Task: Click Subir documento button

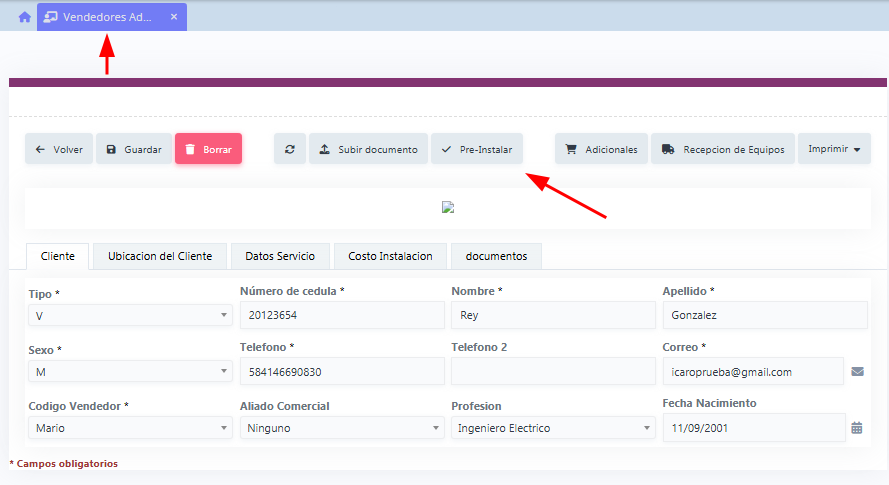Action: (x=369, y=149)
